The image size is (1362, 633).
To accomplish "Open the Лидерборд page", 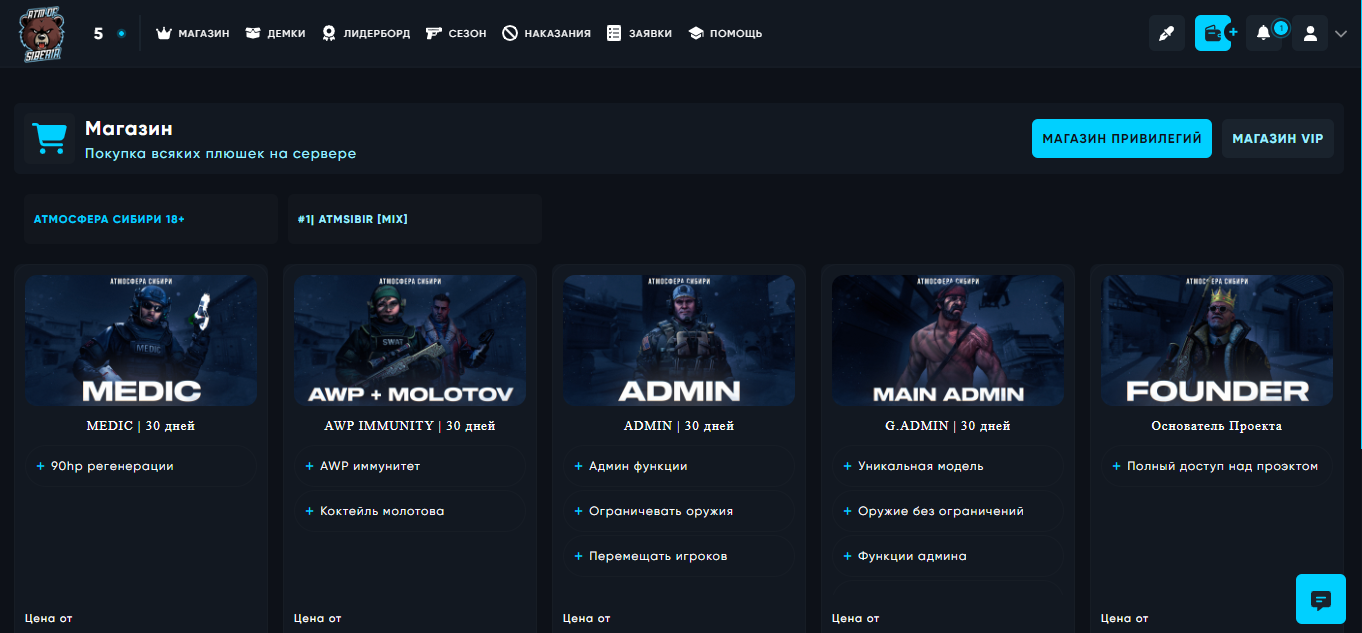I will [365, 33].
